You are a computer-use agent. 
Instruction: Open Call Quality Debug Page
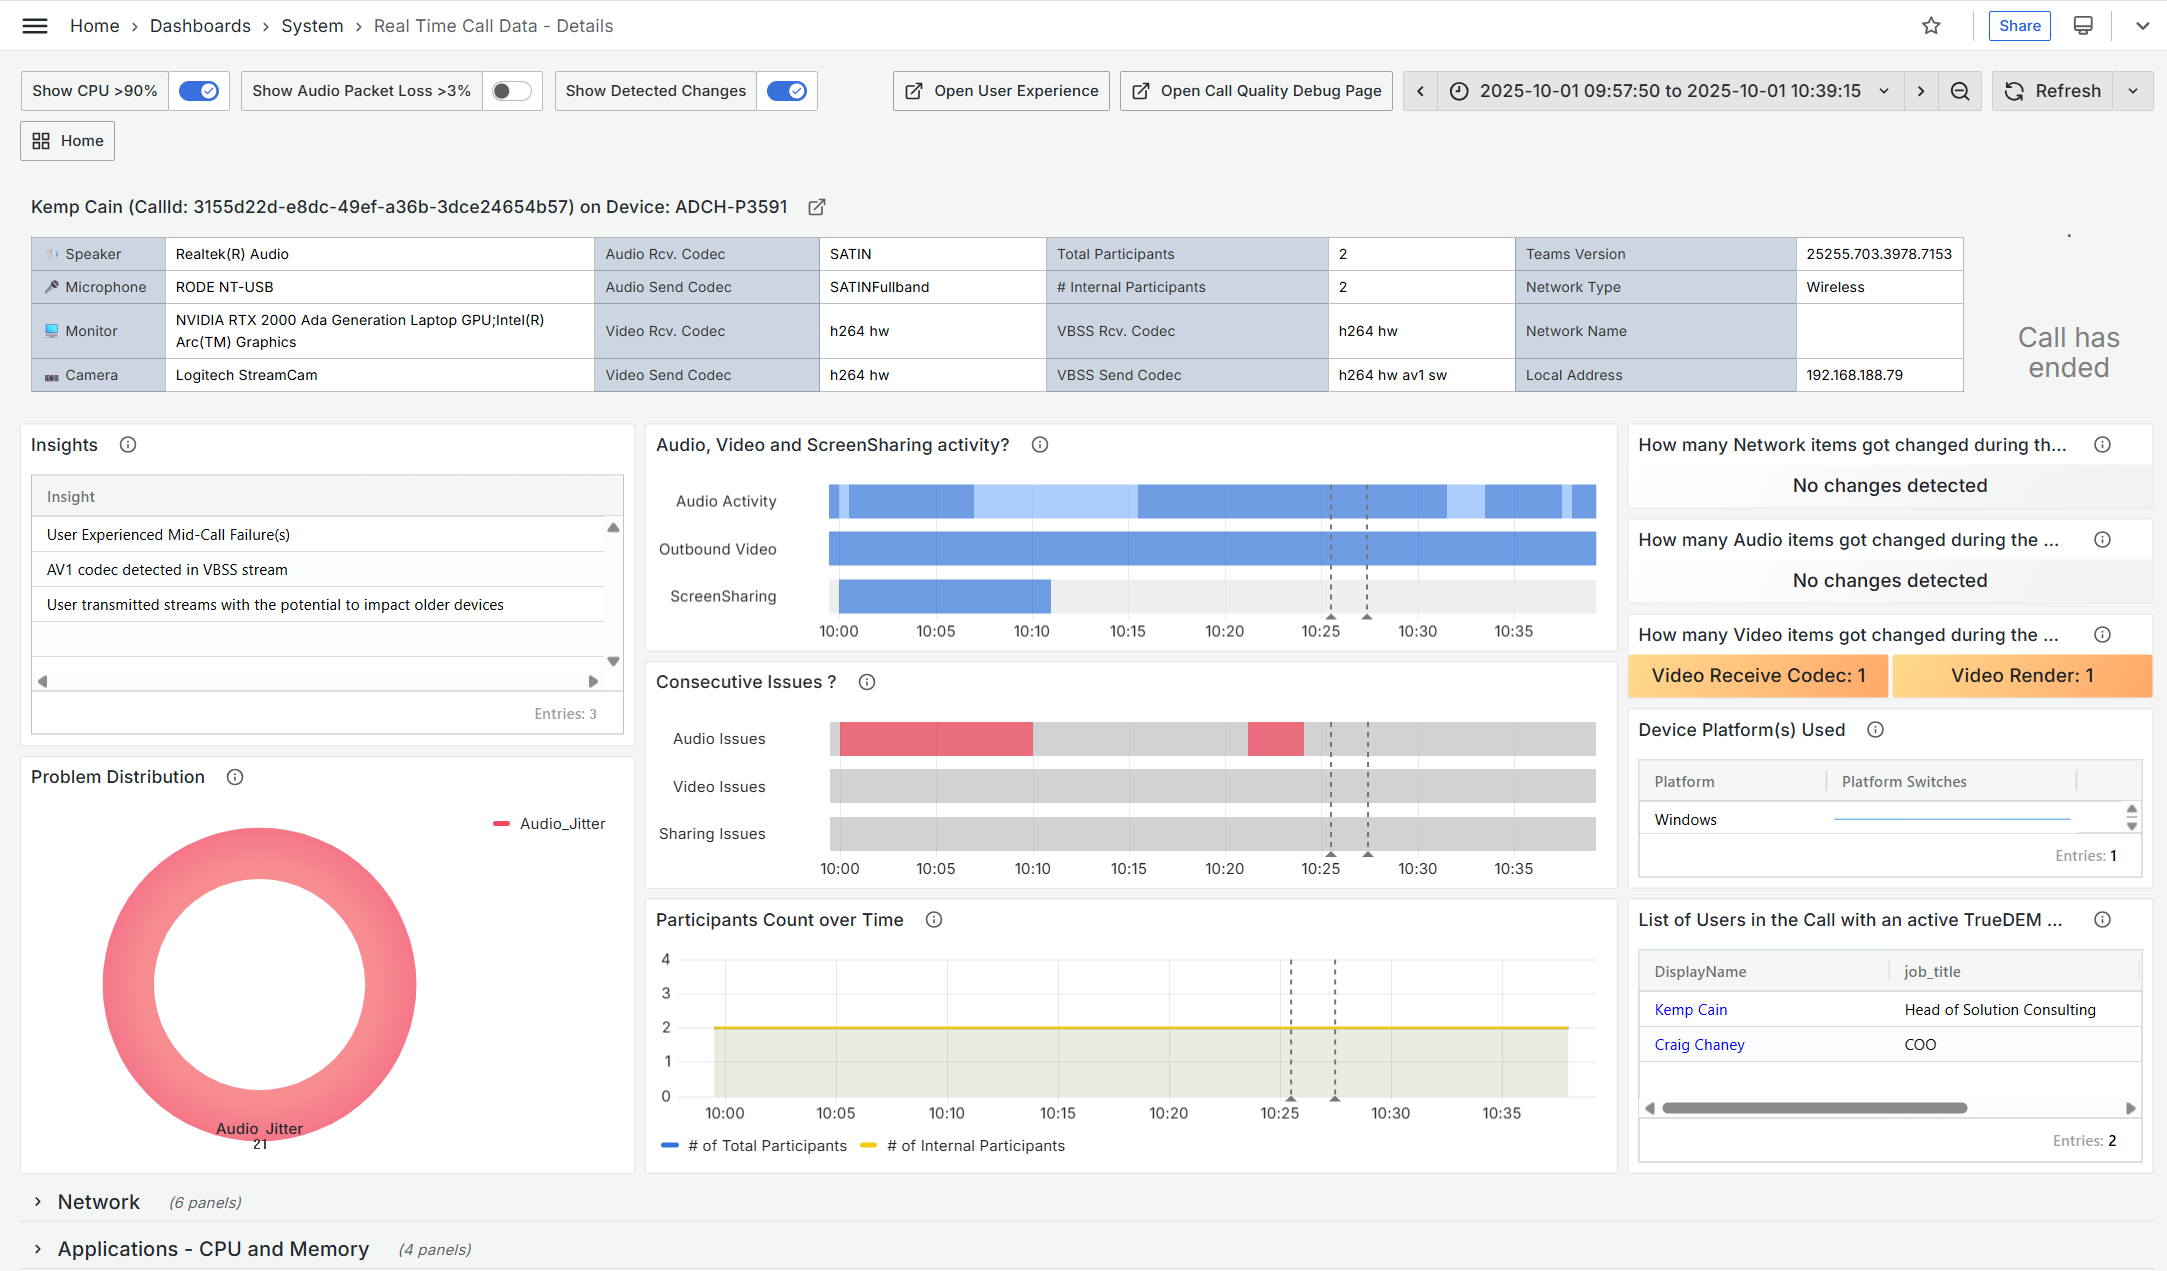pyautogui.click(x=1256, y=91)
